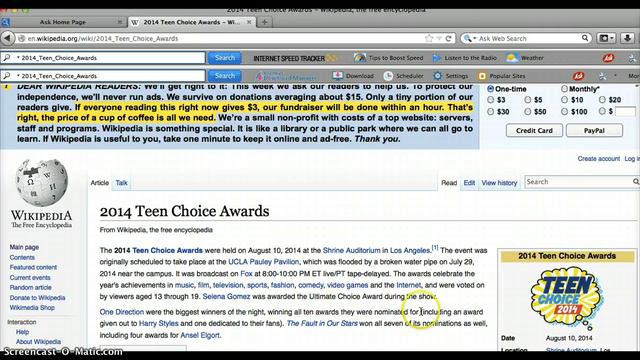Open Popular Sites in the toolbar
Image resolution: width=640 pixels, height=360 pixels.
pyautogui.click(x=502, y=76)
